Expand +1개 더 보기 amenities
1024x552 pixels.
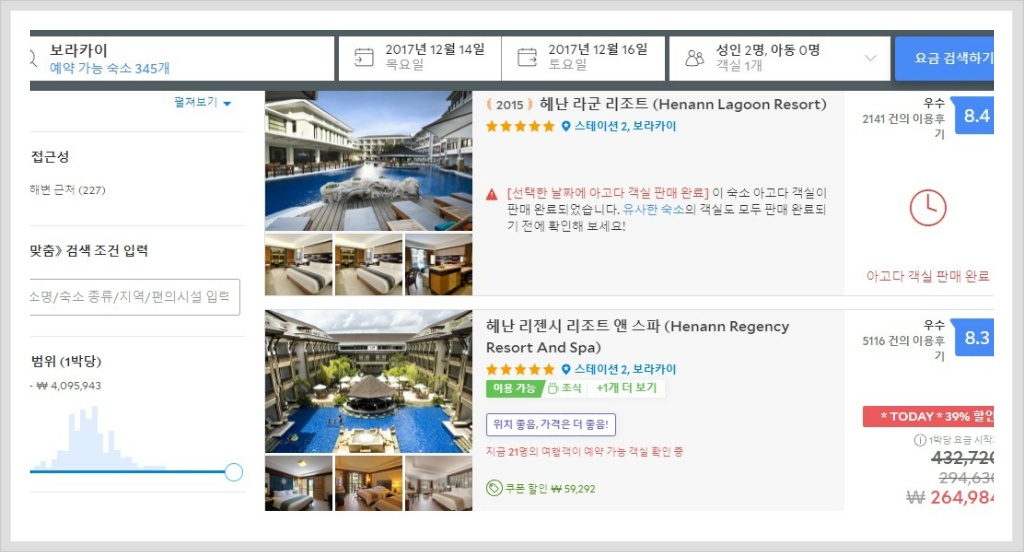click(x=626, y=388)
